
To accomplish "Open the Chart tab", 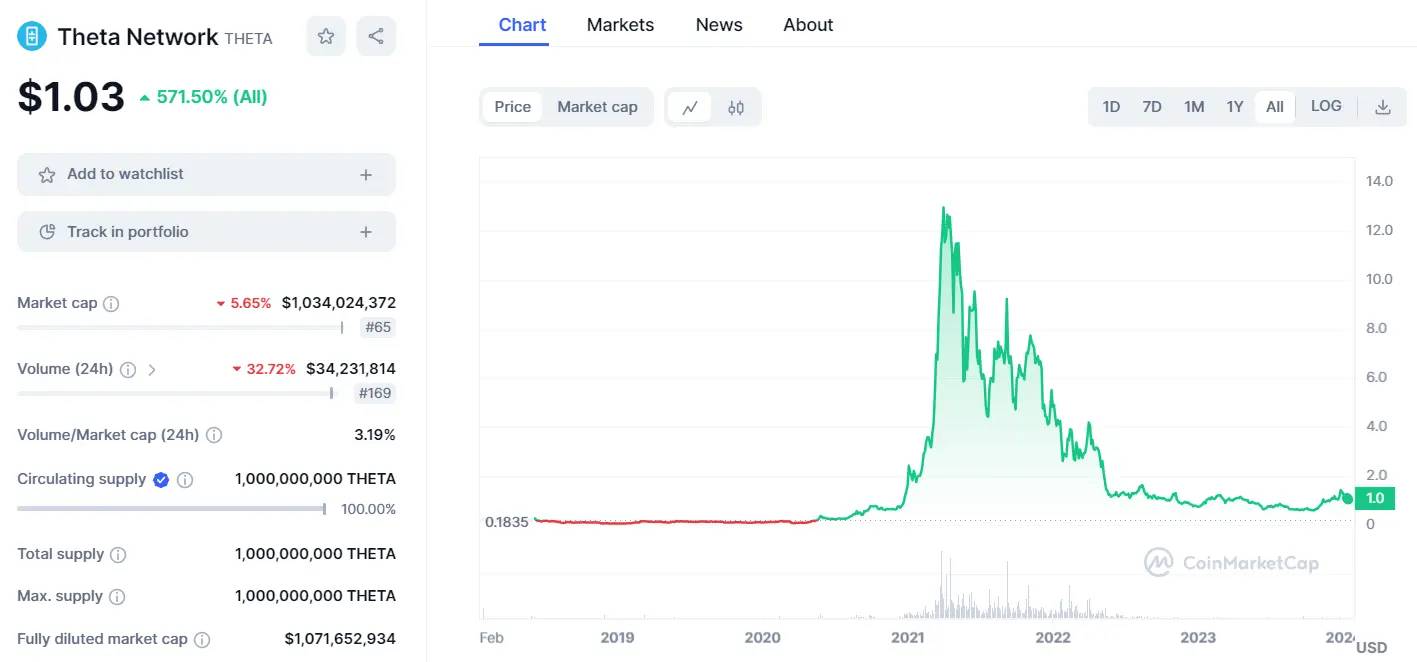I will click(x=522, y=25).
